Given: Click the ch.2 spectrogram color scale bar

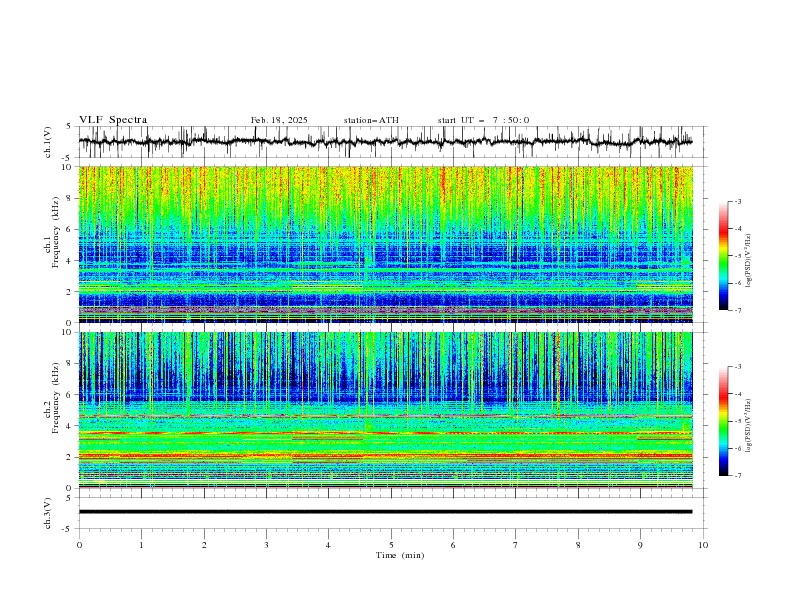Looking at the screenshot, I should tap(723, 421).
